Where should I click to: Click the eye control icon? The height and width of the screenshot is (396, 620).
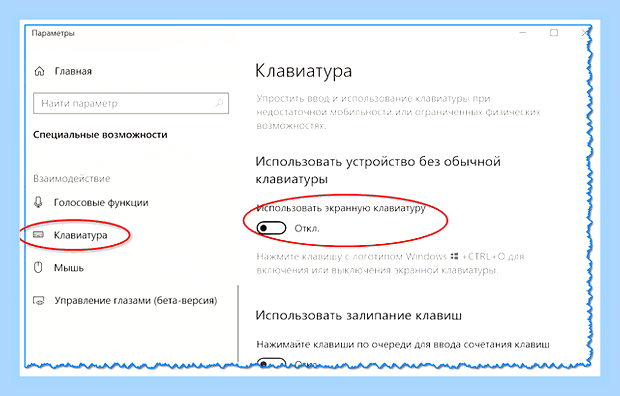click(38, 301)
